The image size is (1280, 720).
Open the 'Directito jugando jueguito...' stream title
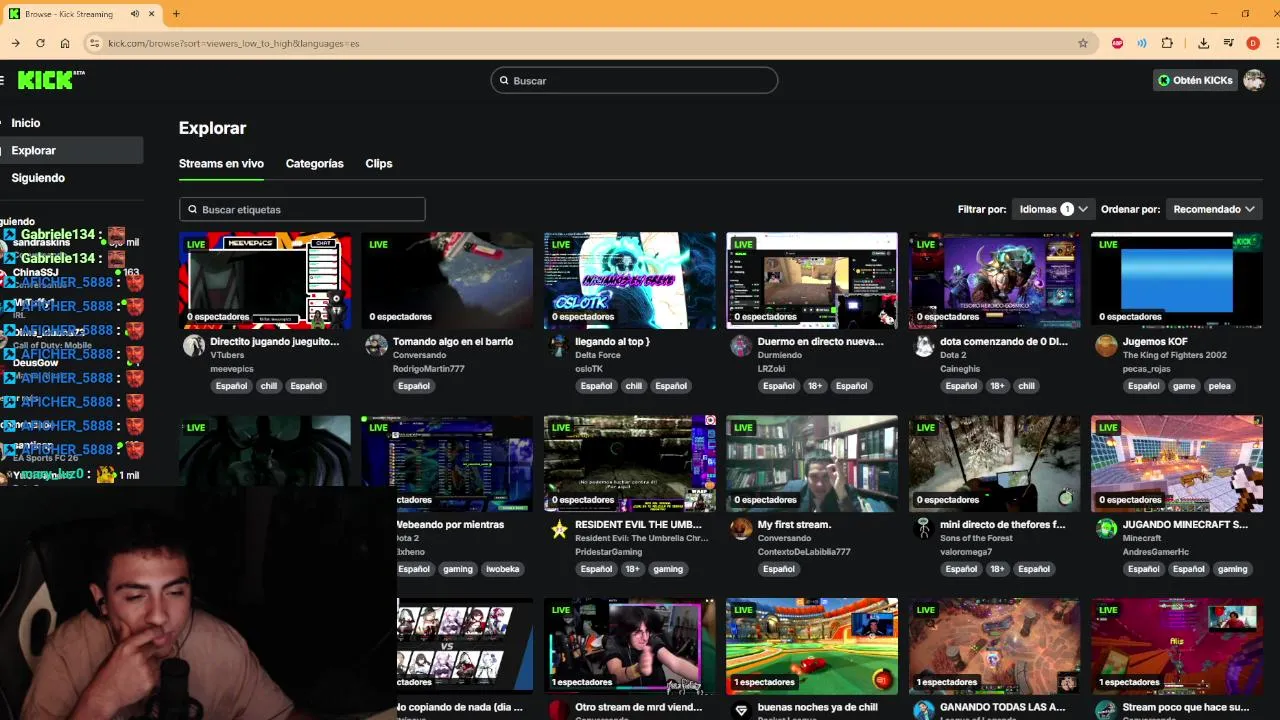click(275, 341)
